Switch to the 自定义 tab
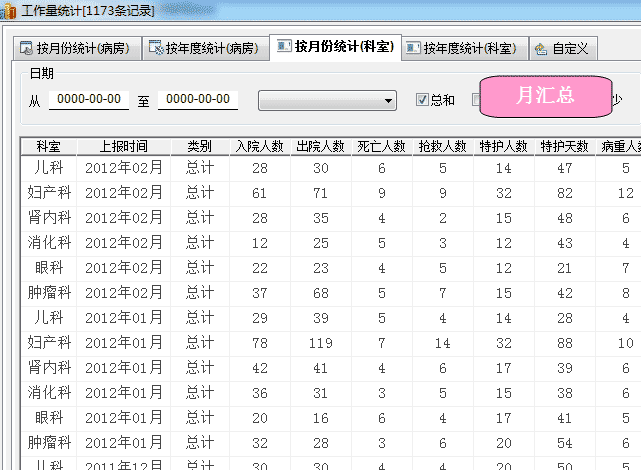The height and width of the screenshot is (470, 641). pyautogui.click(x=563, y=48)
